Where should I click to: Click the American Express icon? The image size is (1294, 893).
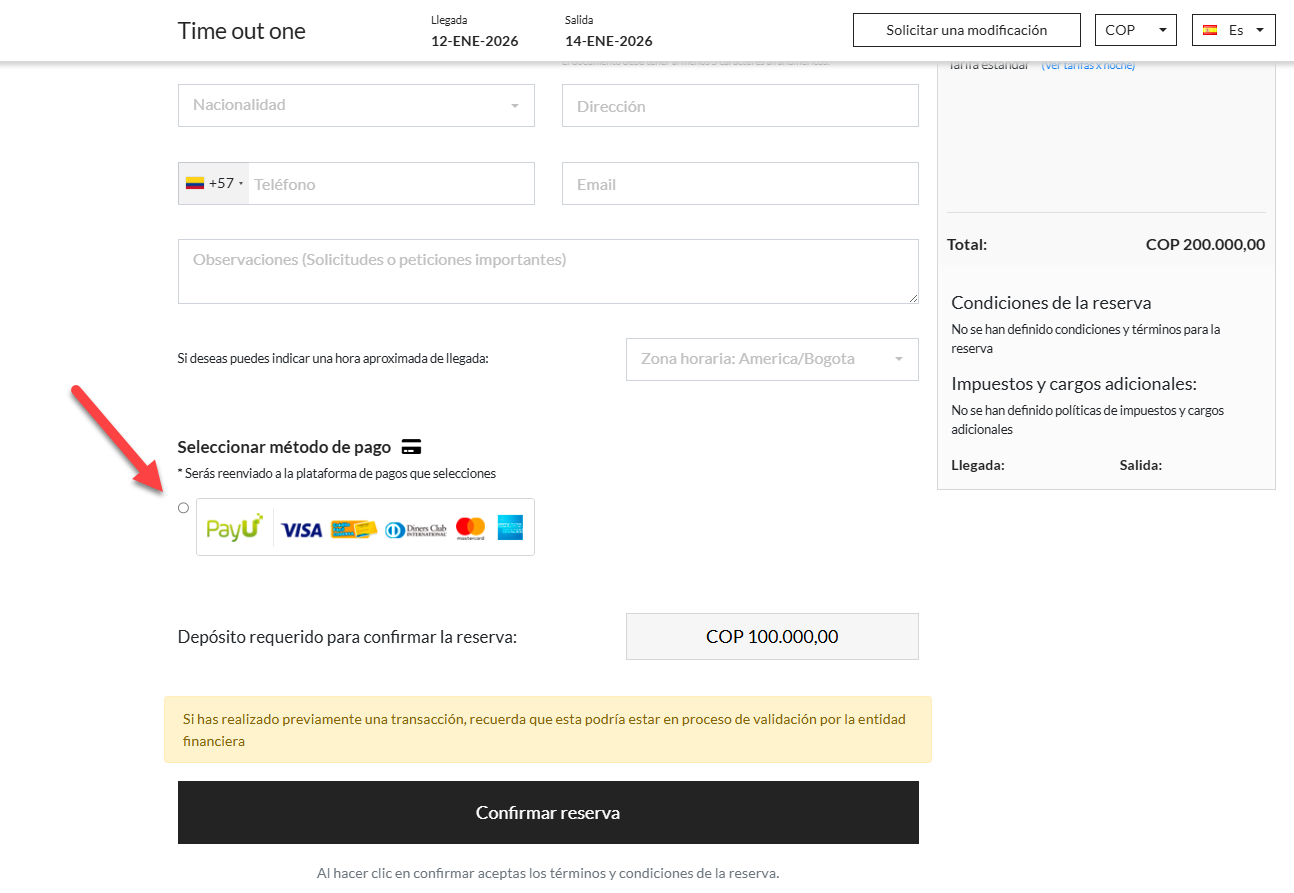tap(510, 527)
